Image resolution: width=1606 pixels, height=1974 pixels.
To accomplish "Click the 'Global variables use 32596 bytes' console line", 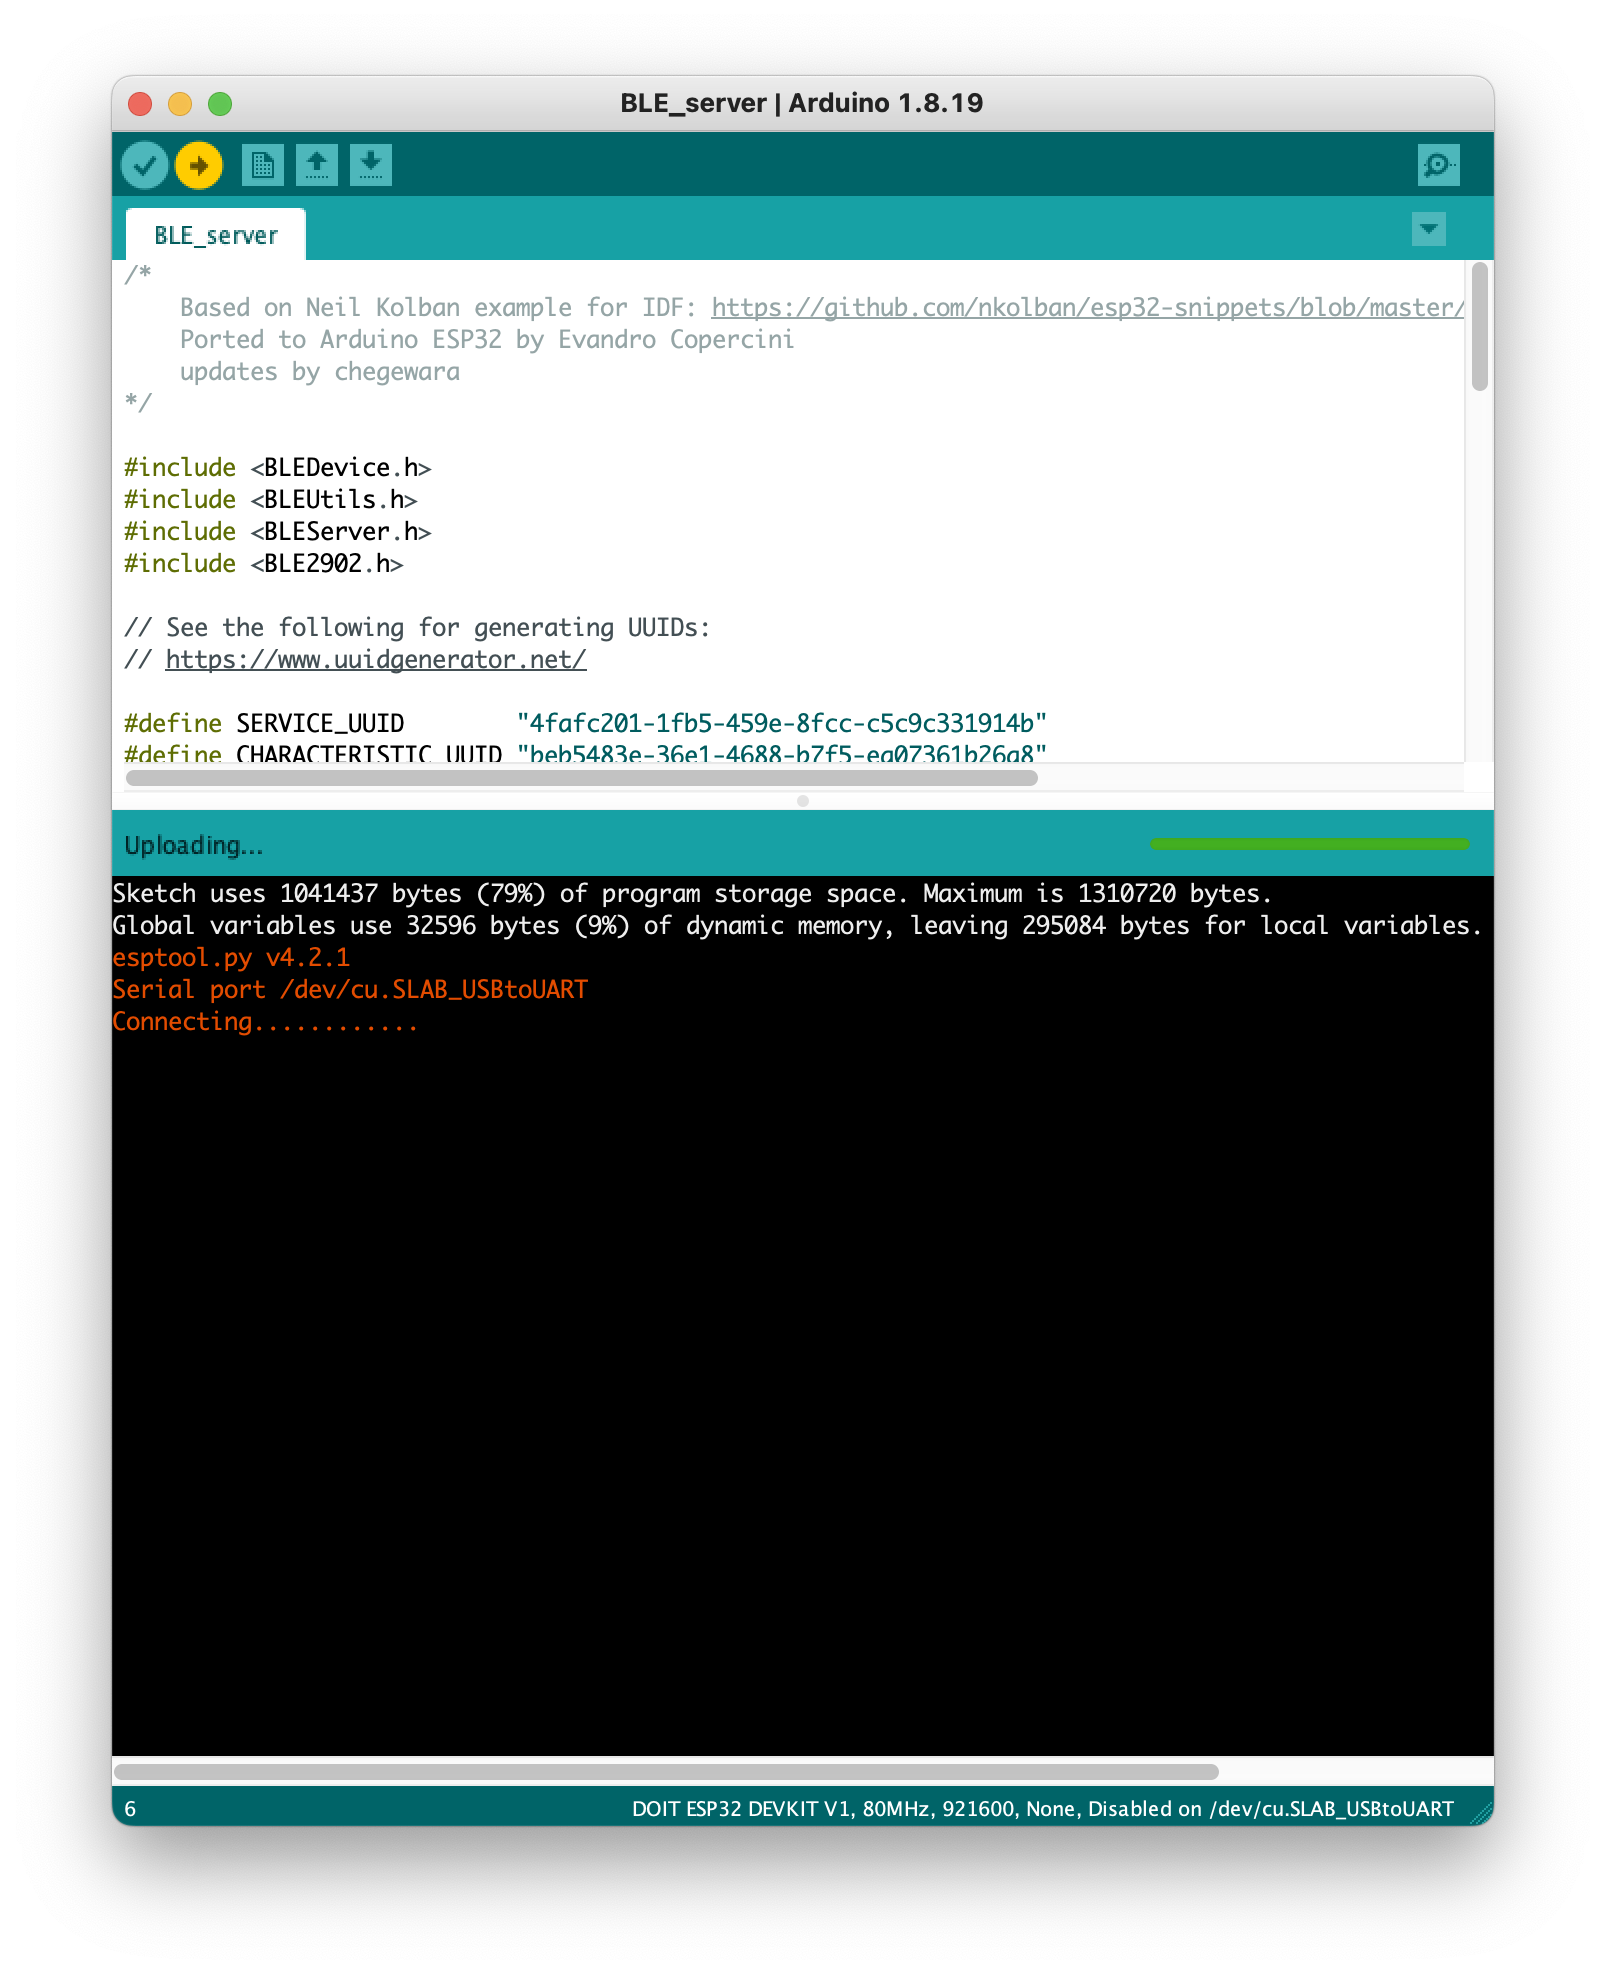I will (797, 925).
